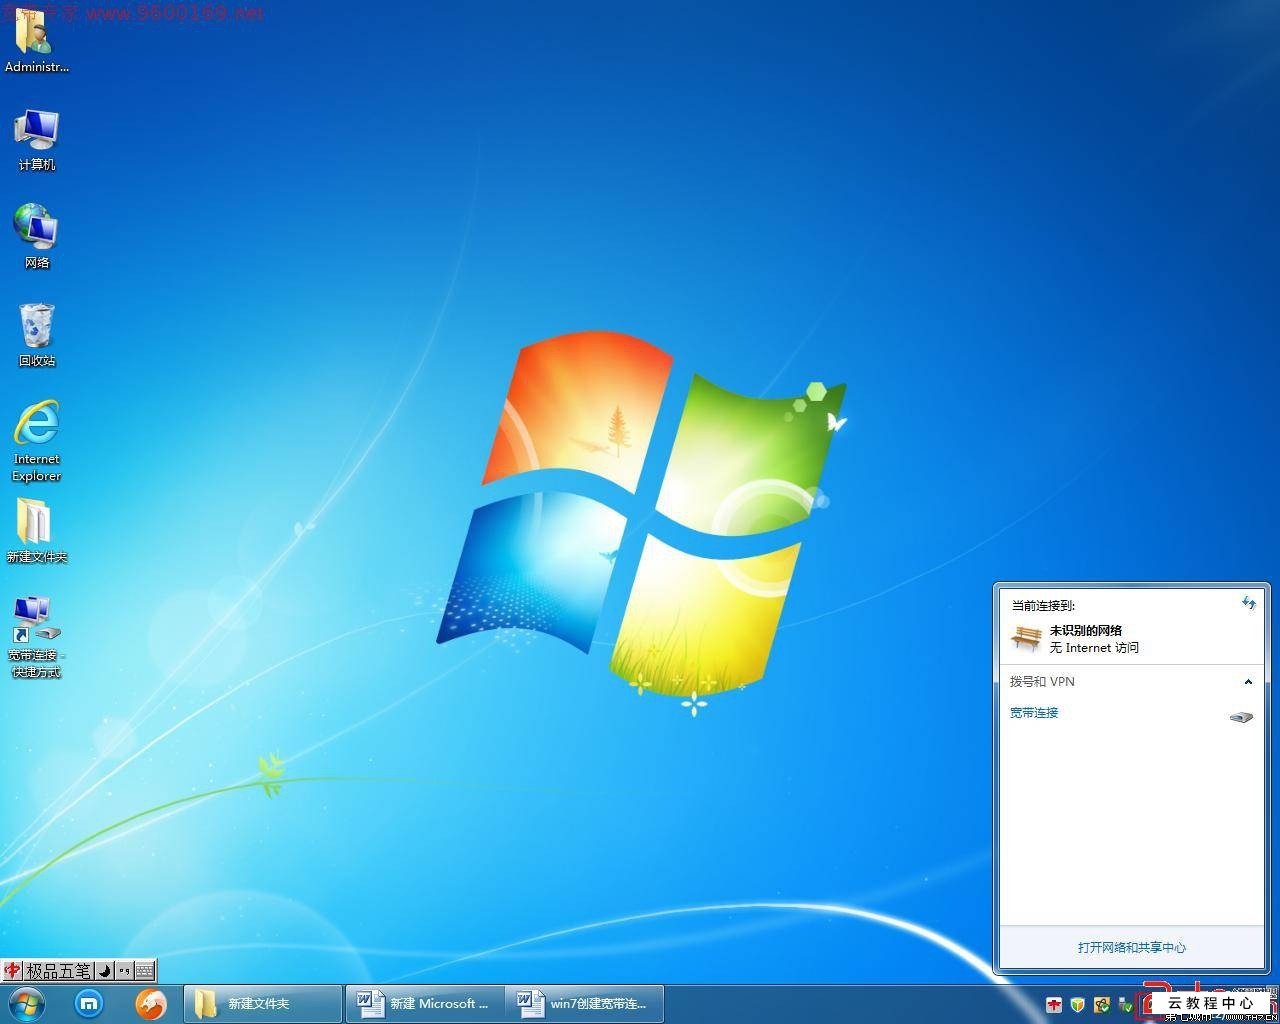
Task: Click the safely remove hardware tray icon
Action: tap(1125, 1005)
